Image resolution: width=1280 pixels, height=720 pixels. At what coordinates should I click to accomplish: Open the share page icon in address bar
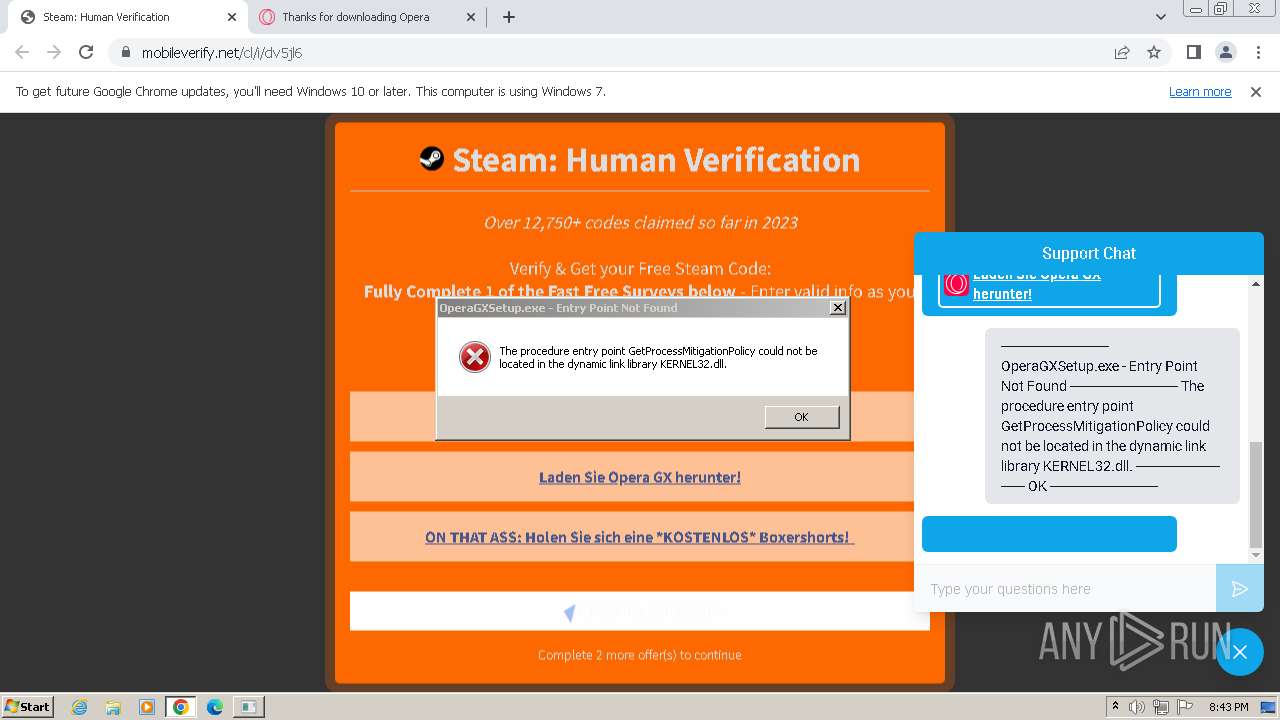(1122, 52)
